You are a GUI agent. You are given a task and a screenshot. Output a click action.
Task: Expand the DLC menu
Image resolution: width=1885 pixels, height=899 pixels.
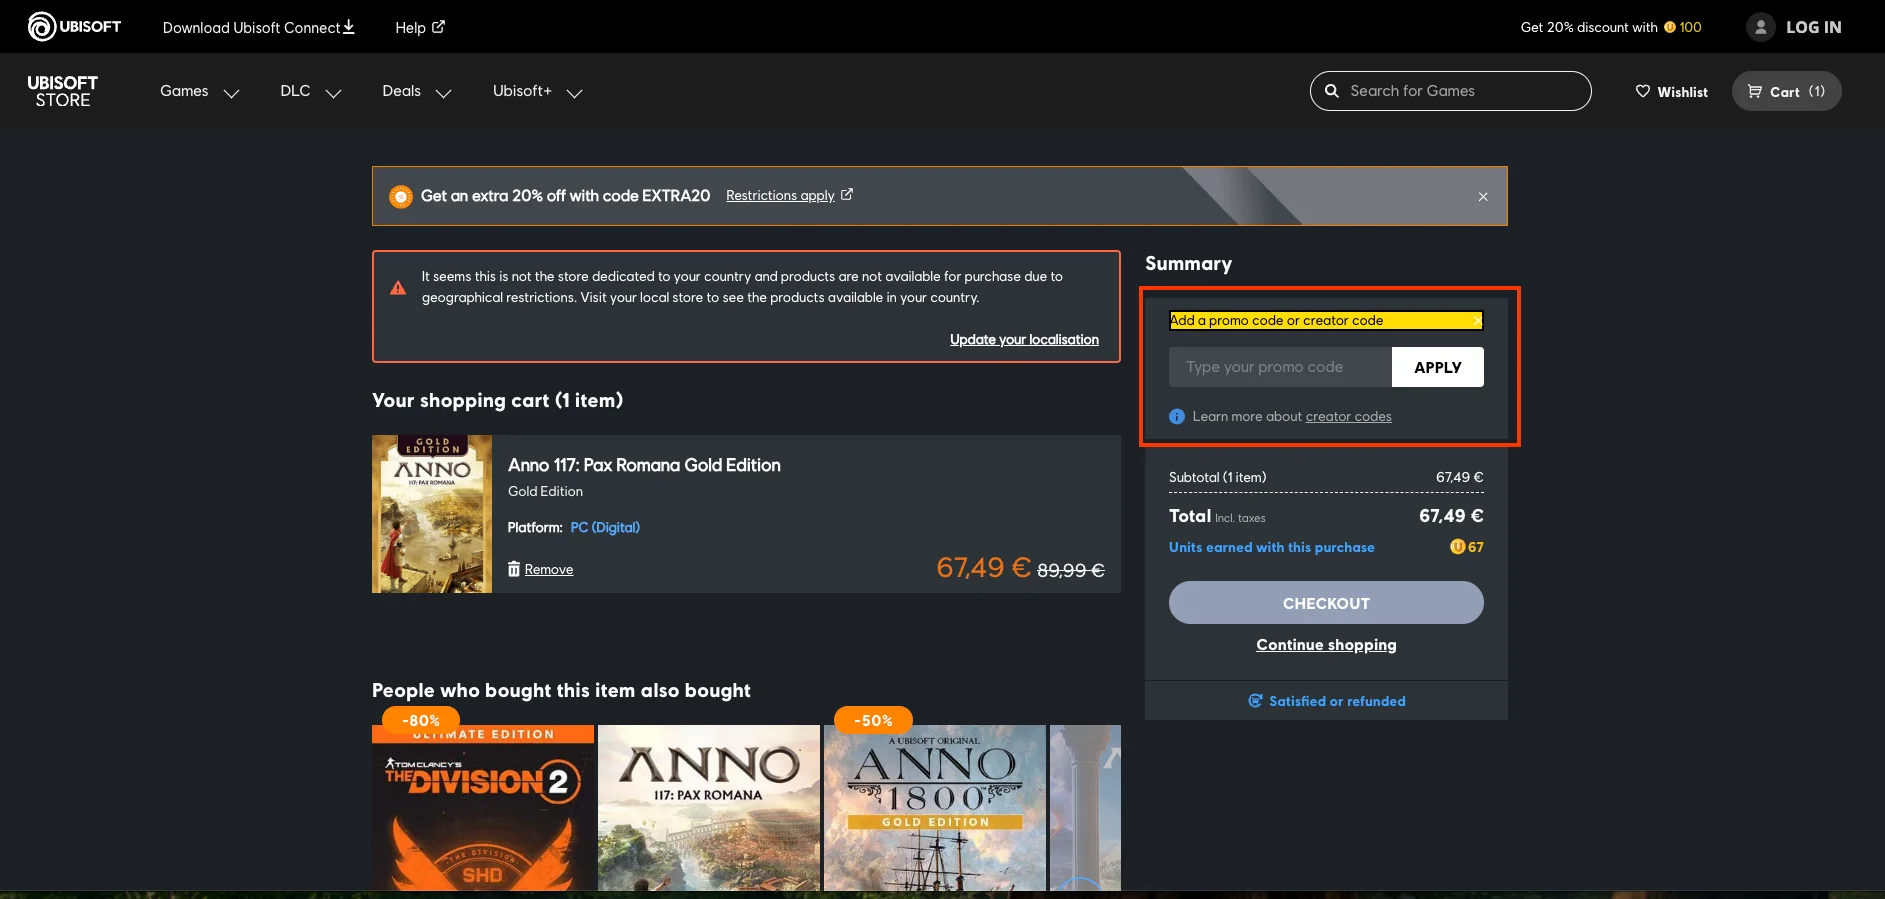(311, 91)
